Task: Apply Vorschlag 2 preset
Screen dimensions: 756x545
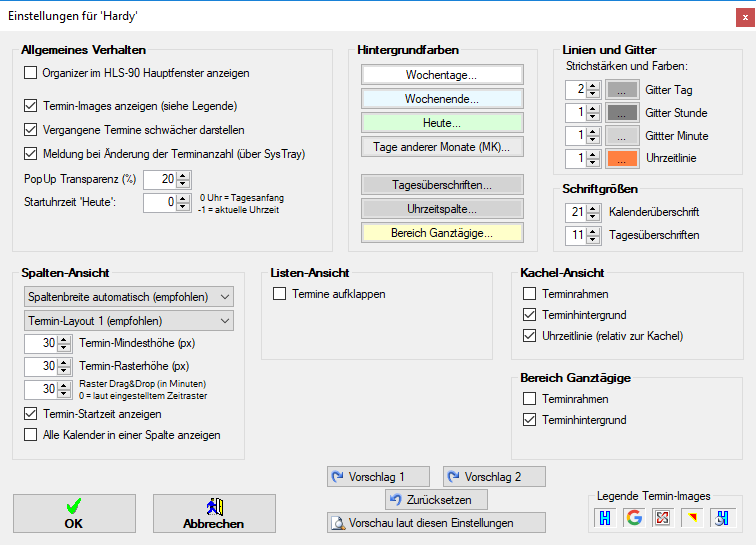Action: point(495,477)
